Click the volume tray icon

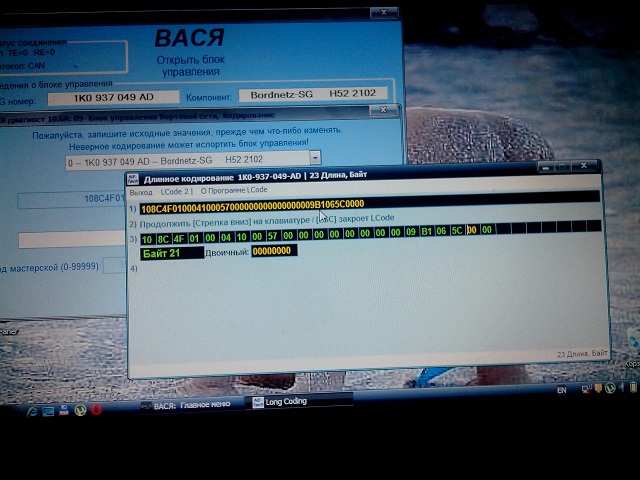pyautogui.click(x=622, y=387)
